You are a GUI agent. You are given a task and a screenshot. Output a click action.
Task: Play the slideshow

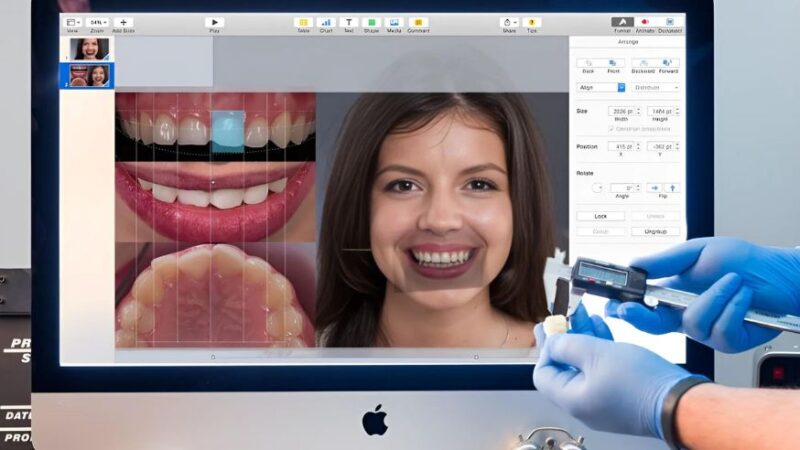214,22
